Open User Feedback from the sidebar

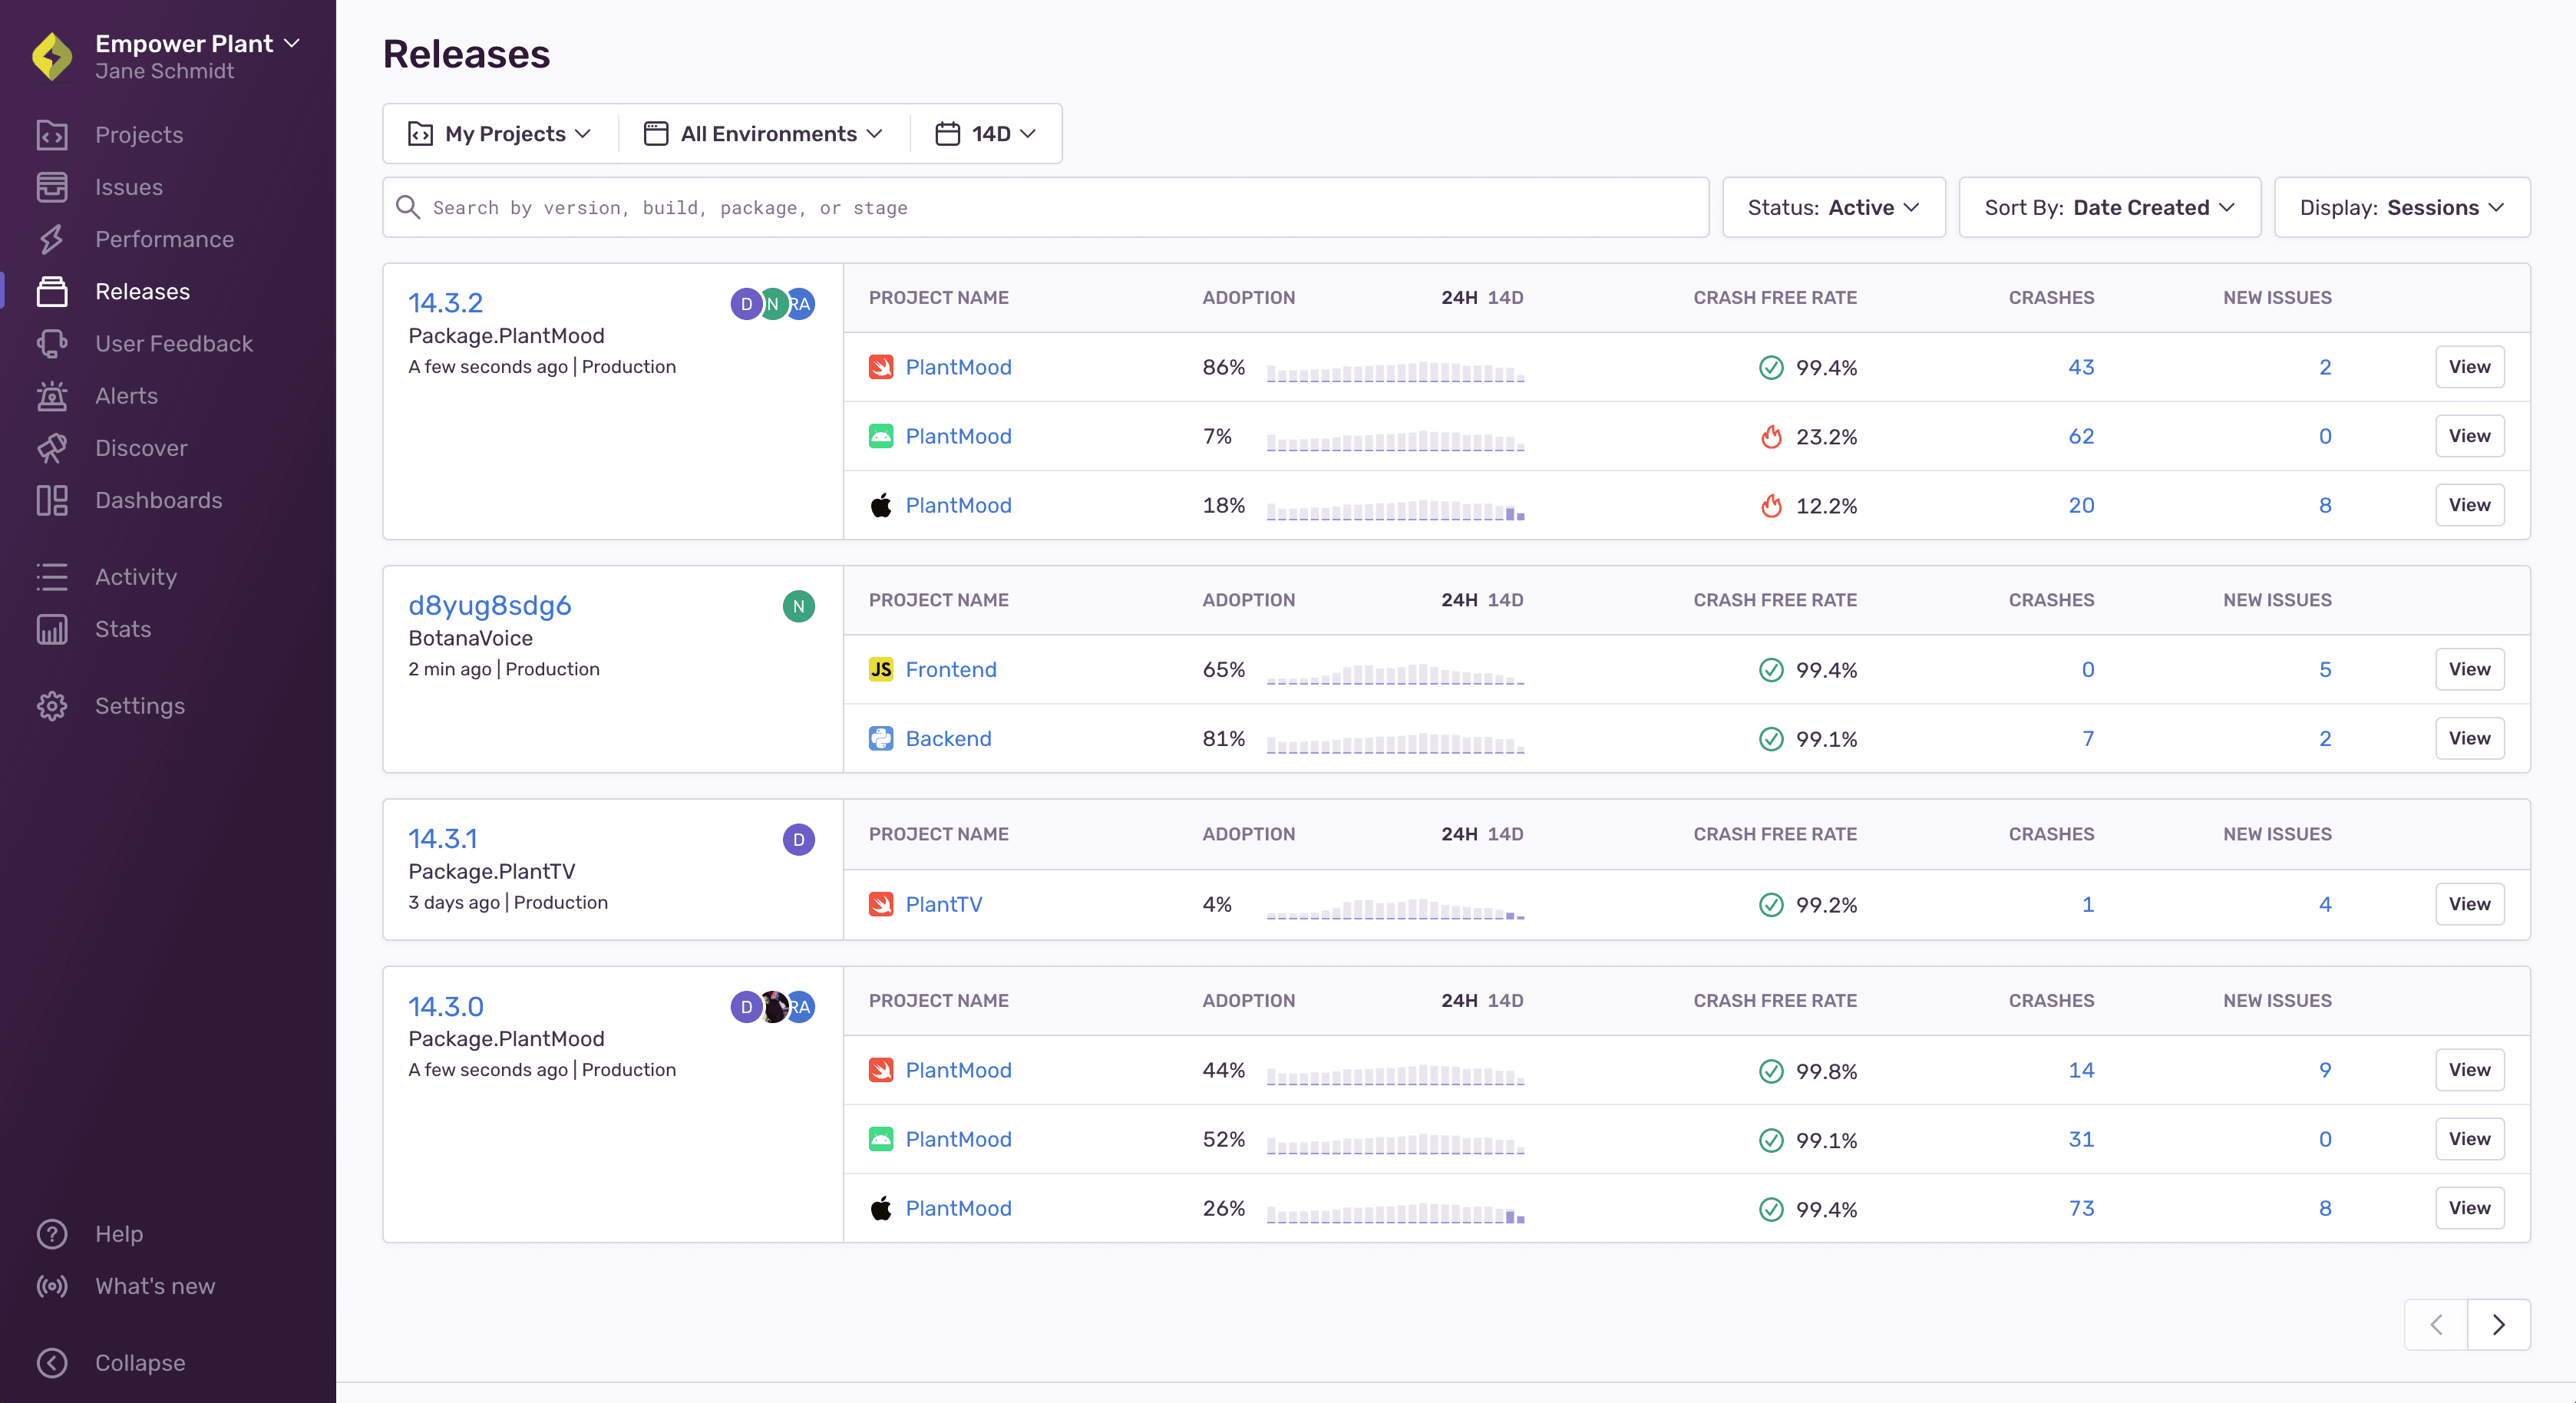(173, 343)
